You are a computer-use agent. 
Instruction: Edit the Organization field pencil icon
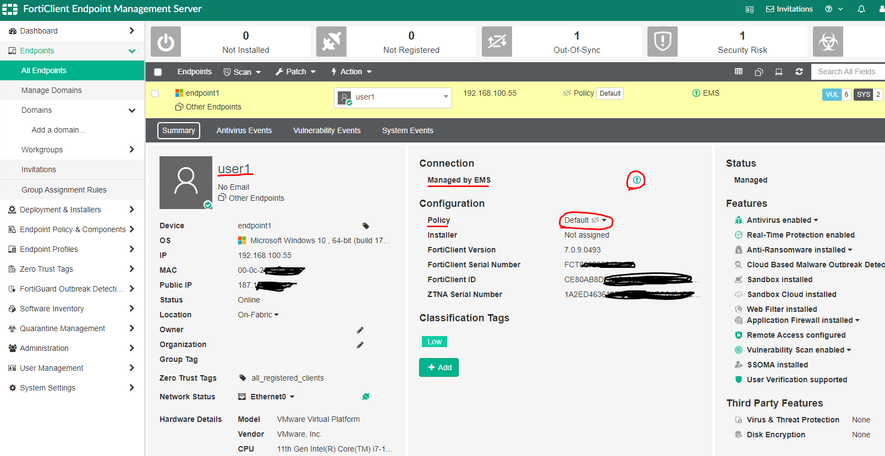tap(360, 344)
